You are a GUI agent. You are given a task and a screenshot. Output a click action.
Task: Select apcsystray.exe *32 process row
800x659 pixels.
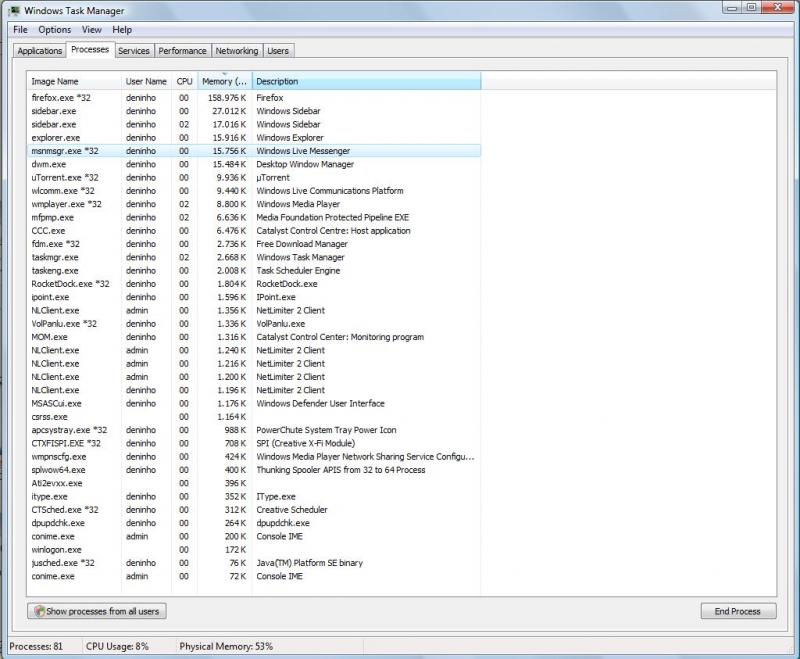click(254, 430)
